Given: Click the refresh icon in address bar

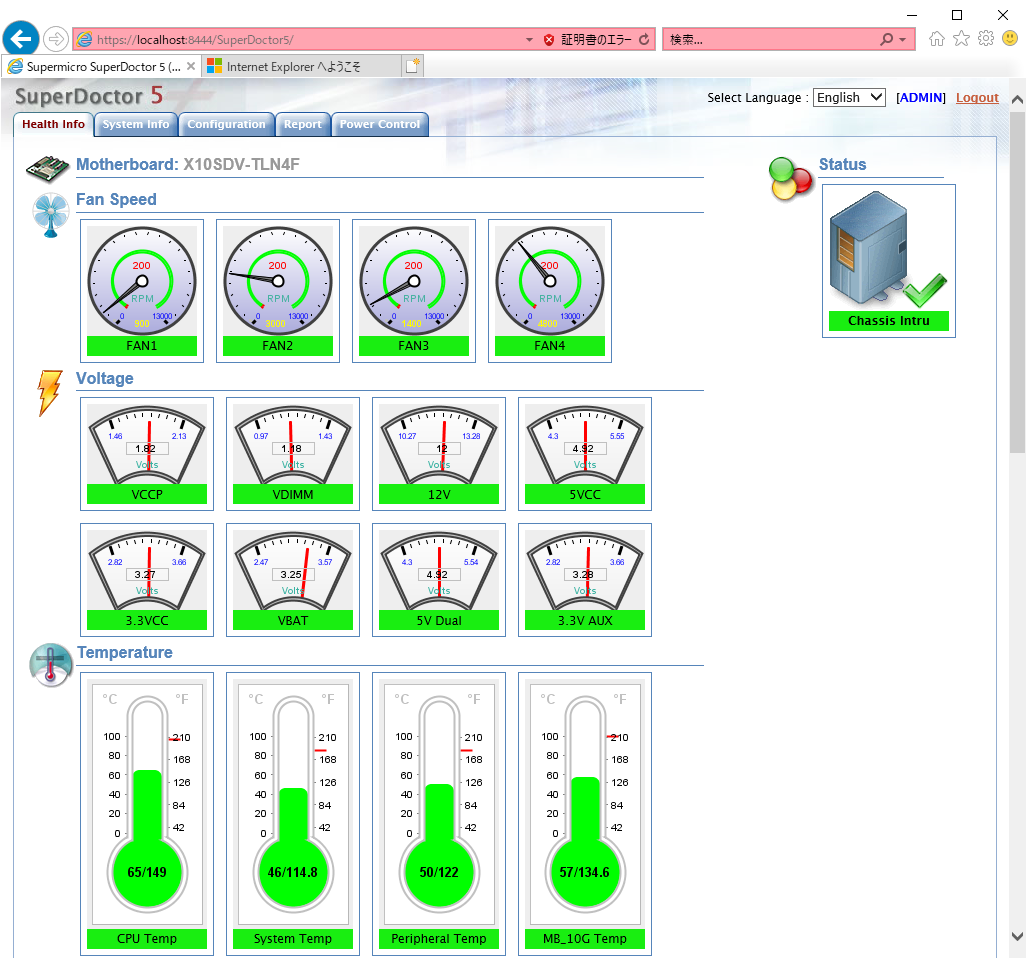Looking at the screenshot, I should click(x=644, y=39).
